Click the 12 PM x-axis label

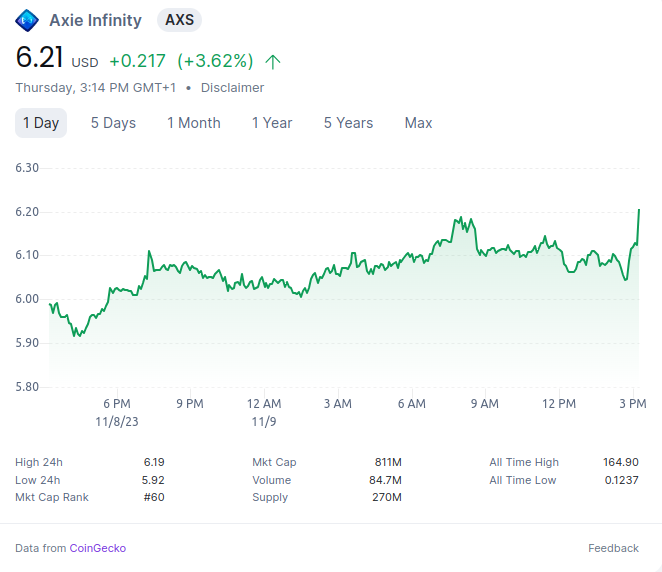(x=559, y=404)
